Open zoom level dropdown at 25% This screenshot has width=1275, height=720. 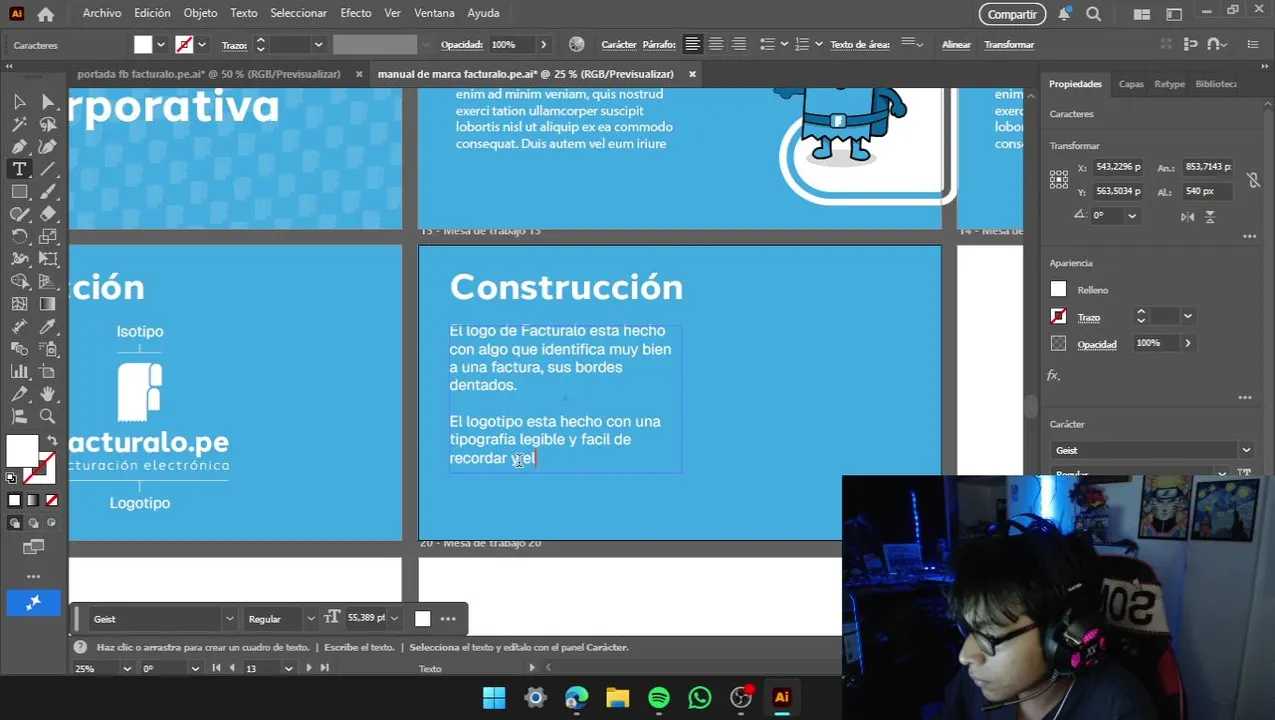click(126, 668)
